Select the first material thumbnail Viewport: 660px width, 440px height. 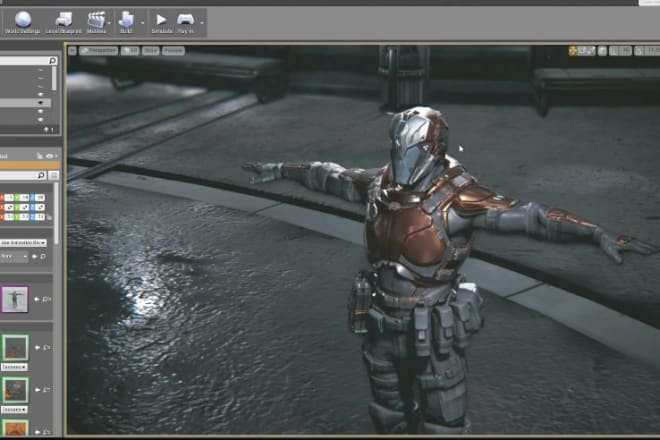click(x=16, y=348)
